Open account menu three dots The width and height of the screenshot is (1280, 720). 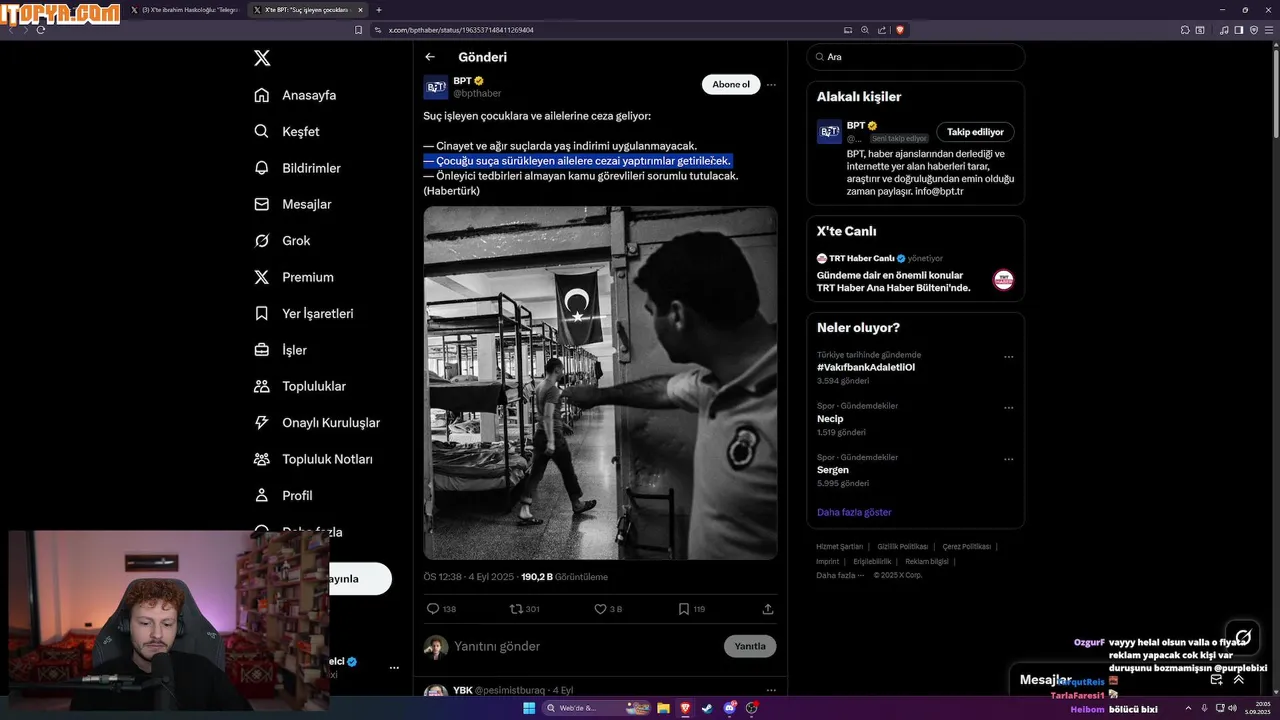pyautogui.click(x=394, y=667)
